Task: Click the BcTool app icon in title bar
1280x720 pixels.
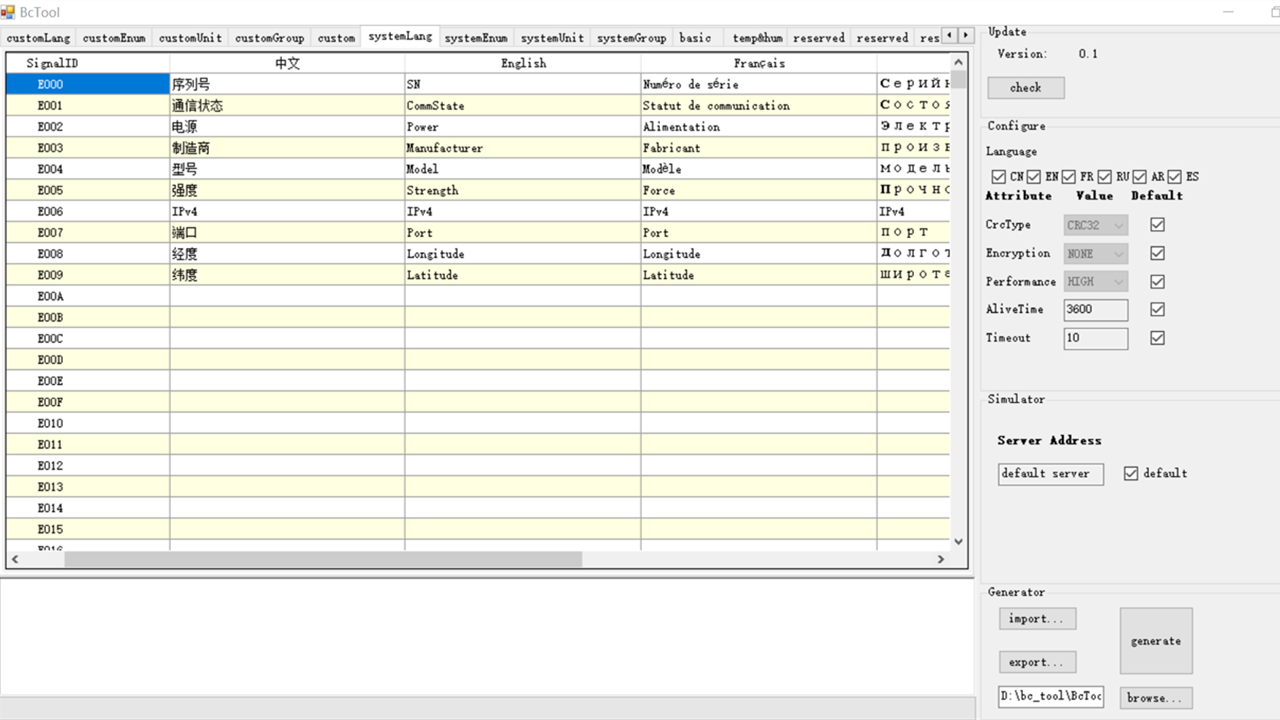Action: [x=9, y=12]
